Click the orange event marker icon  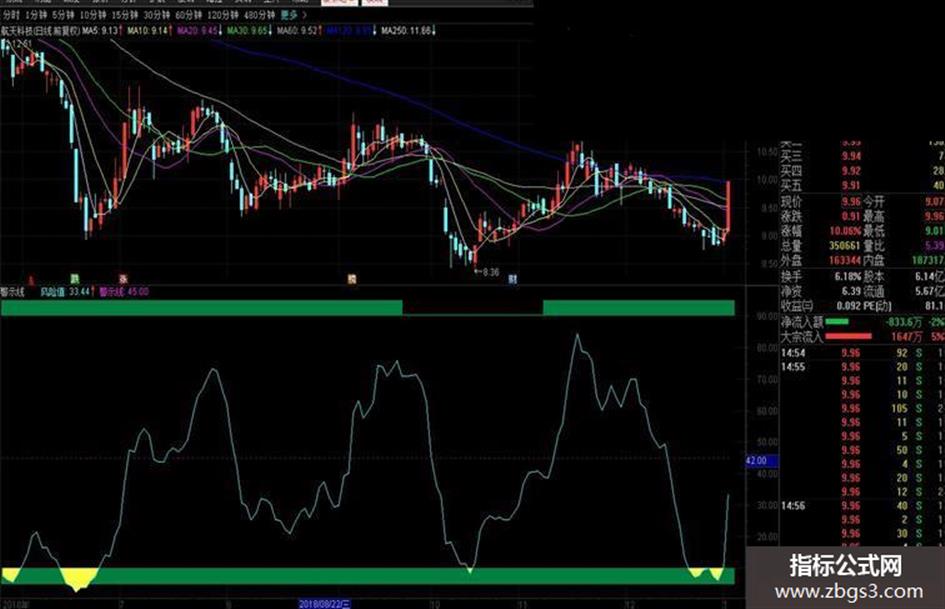tap(352, 279)
